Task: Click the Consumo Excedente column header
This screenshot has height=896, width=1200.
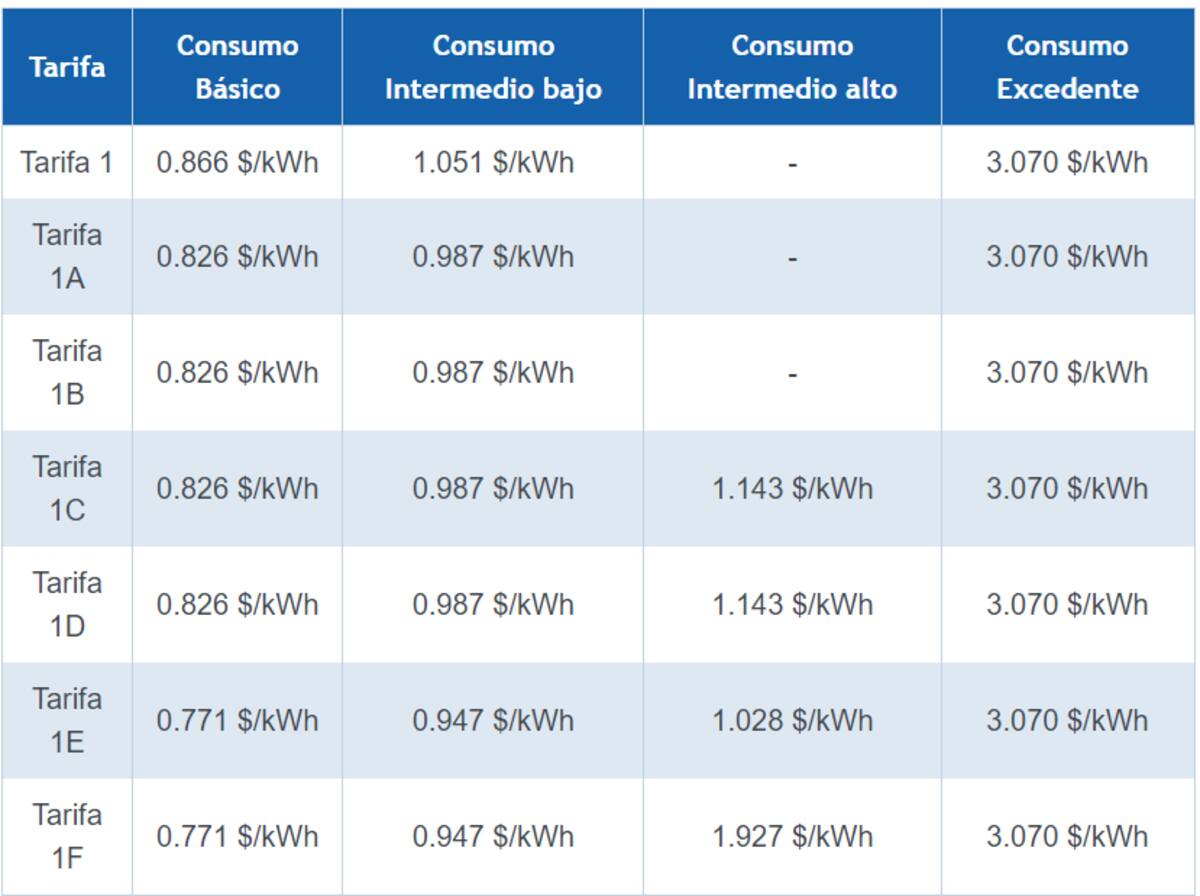Action: tap(1067, 68)
